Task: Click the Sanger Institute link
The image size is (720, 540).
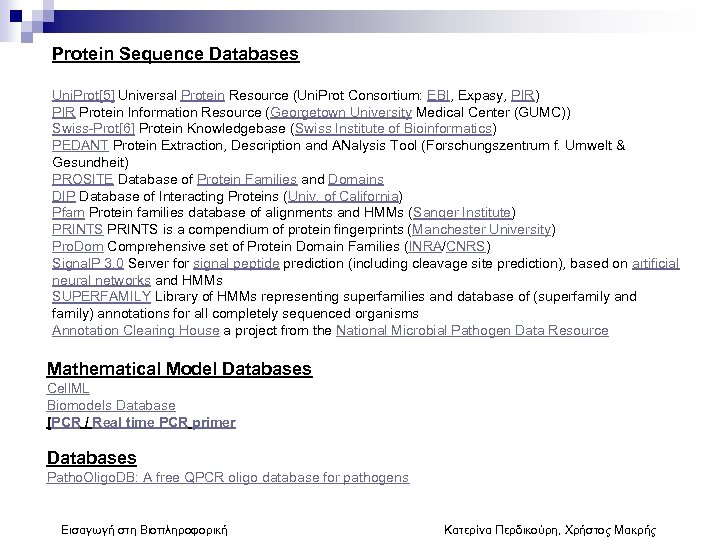Action: [461, 213]
